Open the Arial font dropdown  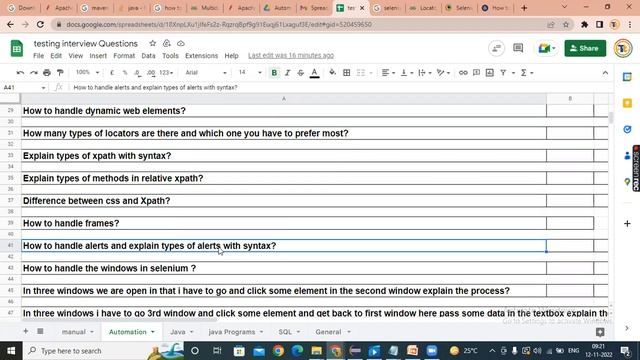coord(206,73)
